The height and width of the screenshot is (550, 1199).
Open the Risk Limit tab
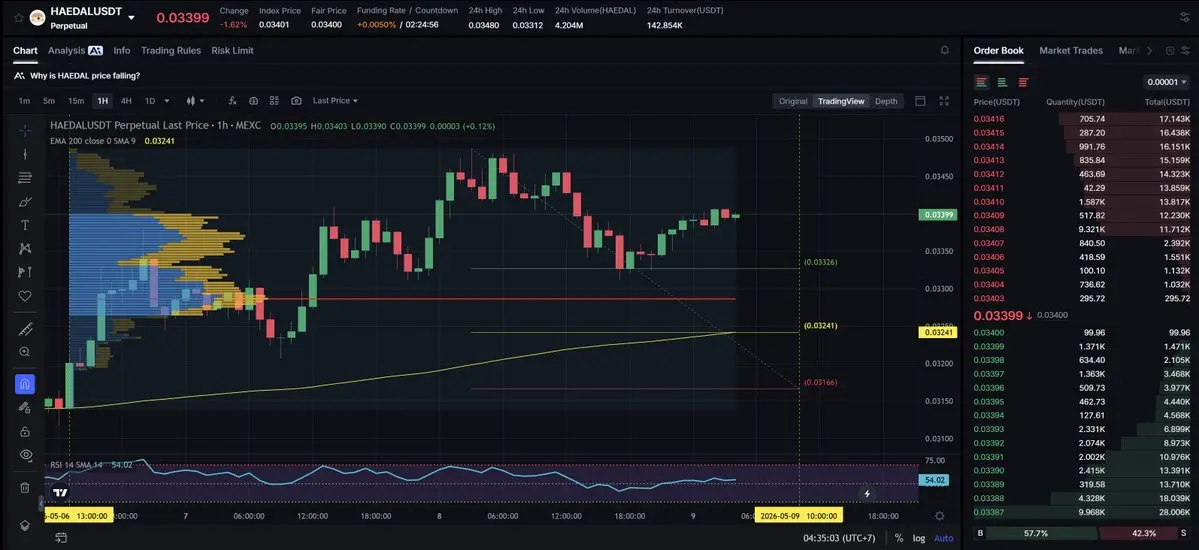click(x=232, y=50)
